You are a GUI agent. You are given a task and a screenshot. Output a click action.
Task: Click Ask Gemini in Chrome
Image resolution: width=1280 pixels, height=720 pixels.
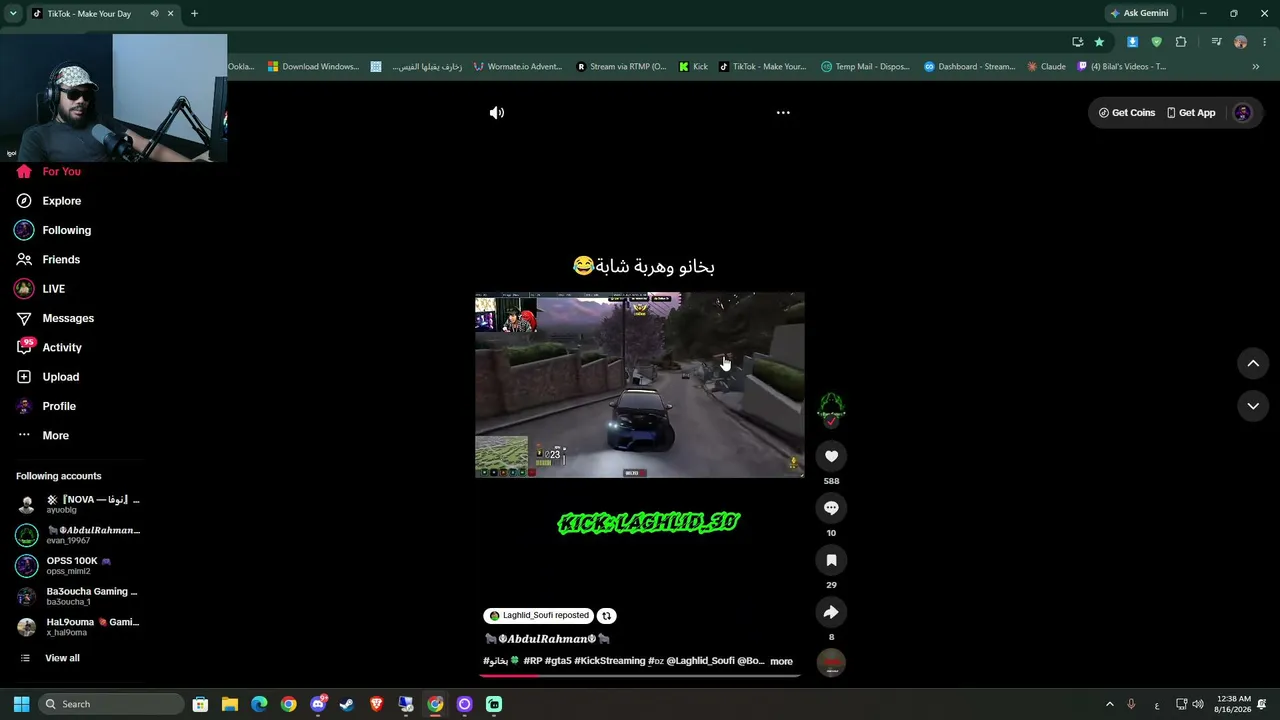pyautogui.click(x=1139, y=14)
